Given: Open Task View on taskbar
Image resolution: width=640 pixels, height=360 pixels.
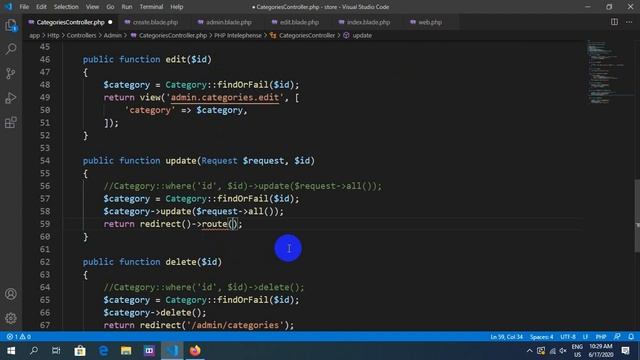Looking at the screenshot, I should (x=56, y=351).
